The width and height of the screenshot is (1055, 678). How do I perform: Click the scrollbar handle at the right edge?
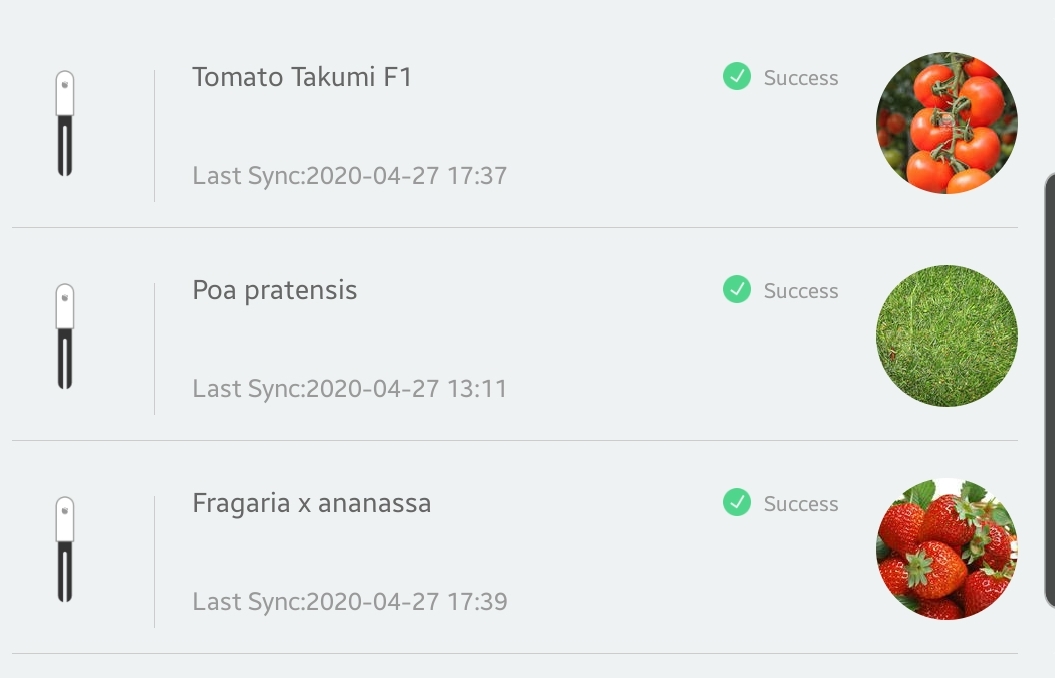tap(1049, 390)
